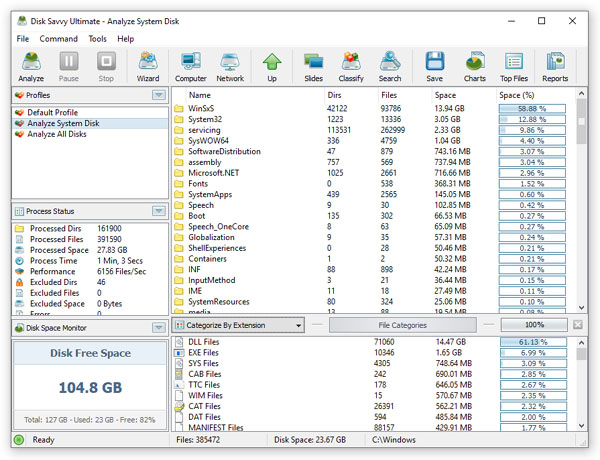Click the Pause toolbar icon
The height and width of the screenshot is (460, 600).
pos(69,67)
